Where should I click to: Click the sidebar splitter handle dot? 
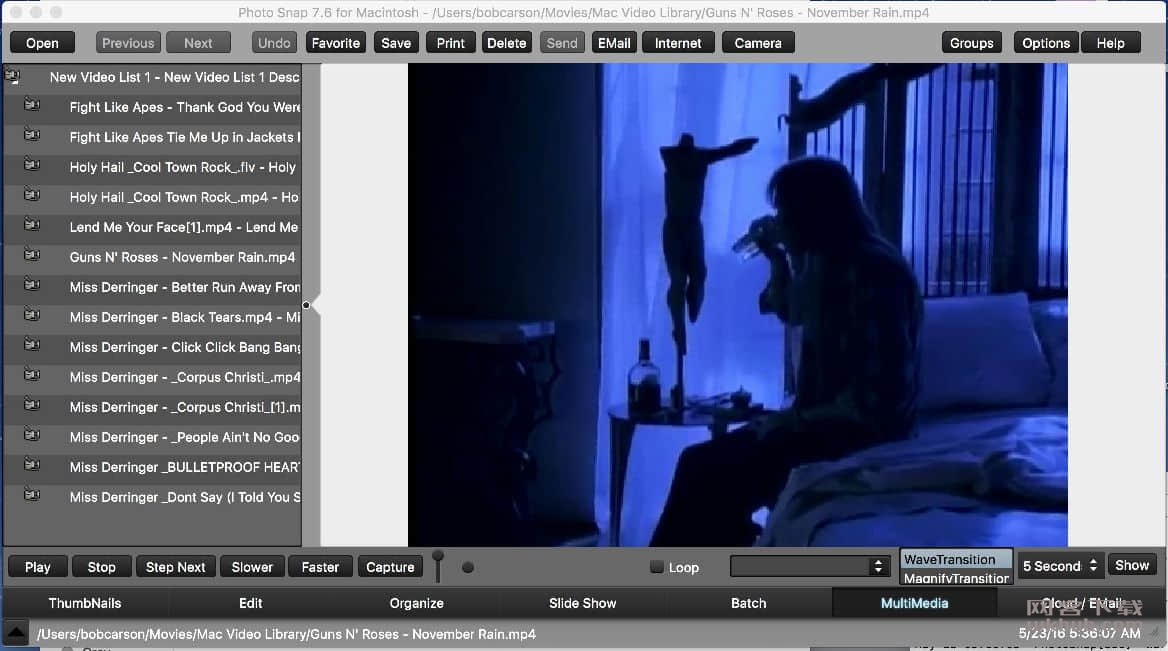(306, 305)
